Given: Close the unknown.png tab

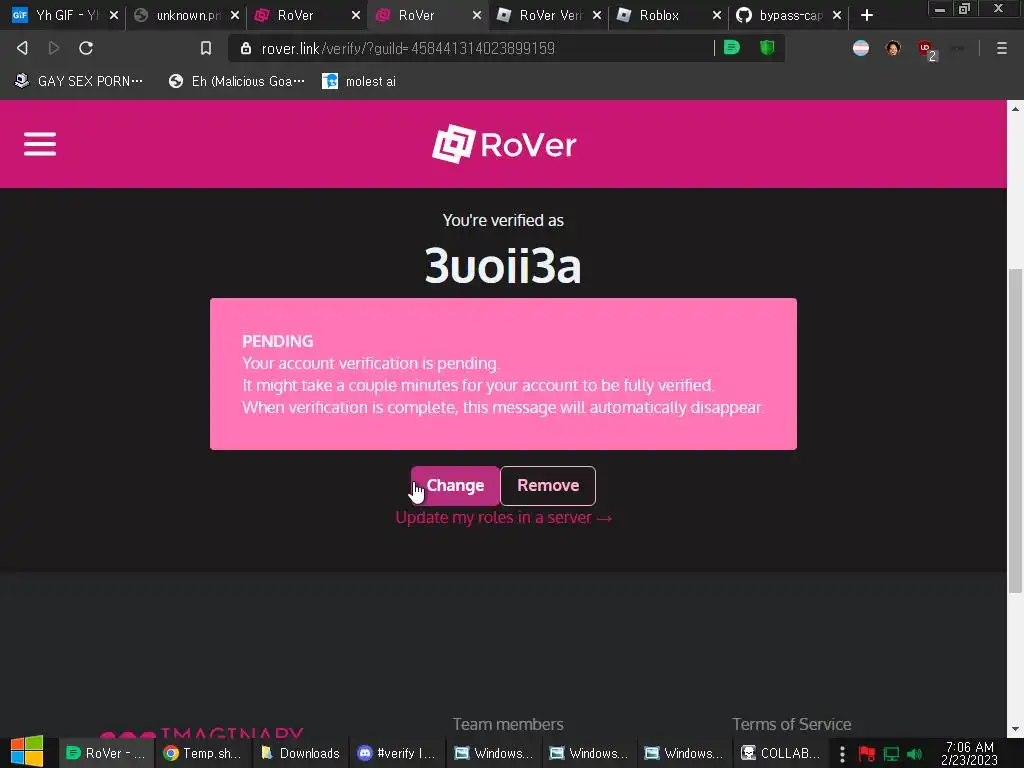Looking at the screenshot, I should [235, 15].
